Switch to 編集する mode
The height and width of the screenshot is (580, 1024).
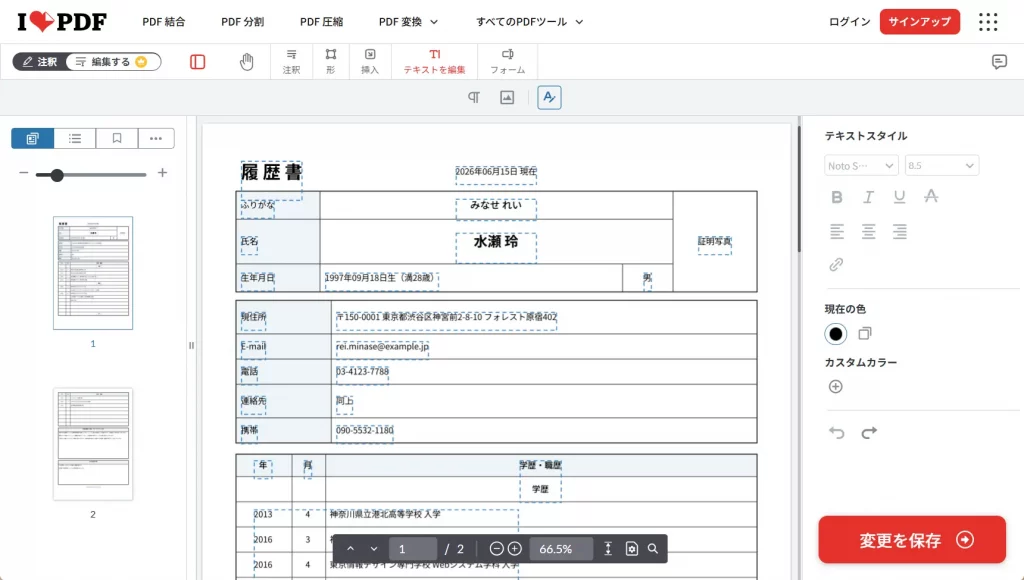pyautogui.click(x=111, y=61)
